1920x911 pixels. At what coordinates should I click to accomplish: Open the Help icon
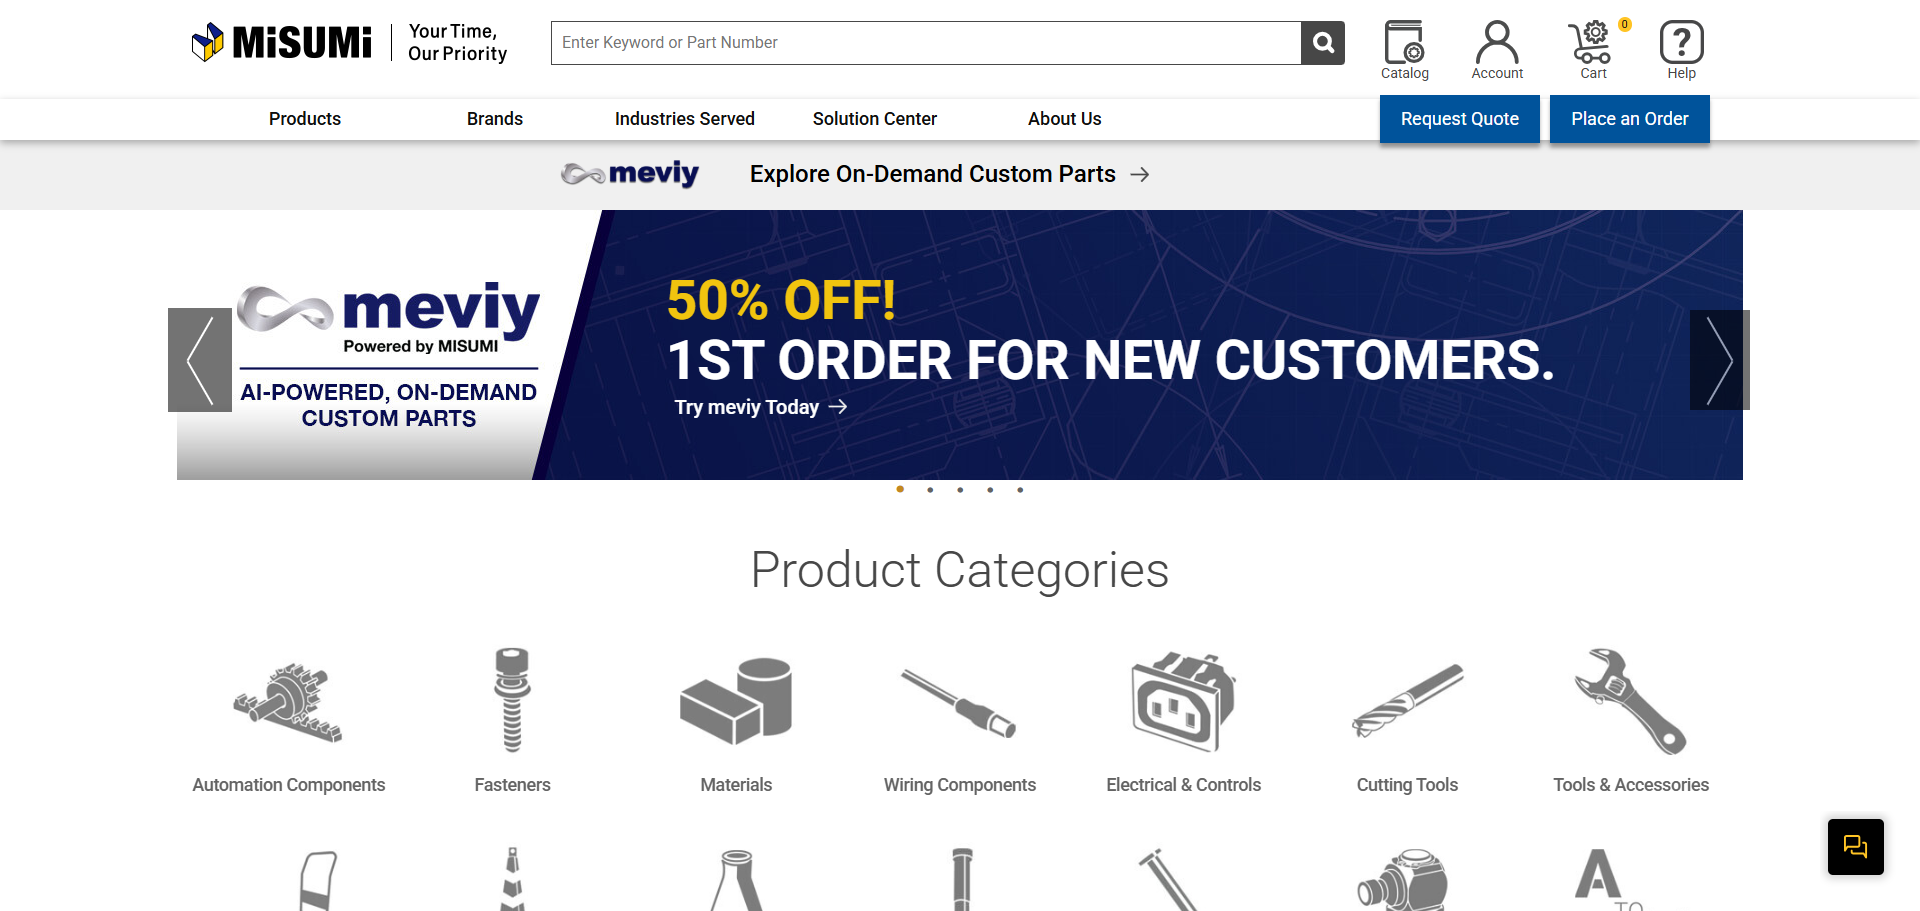1681,50
